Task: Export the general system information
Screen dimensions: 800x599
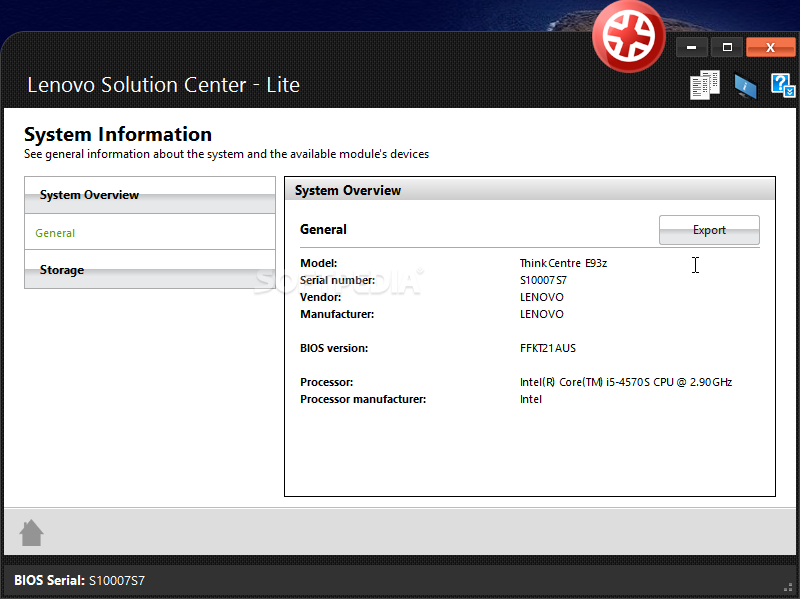Action: tap(709, 230)
